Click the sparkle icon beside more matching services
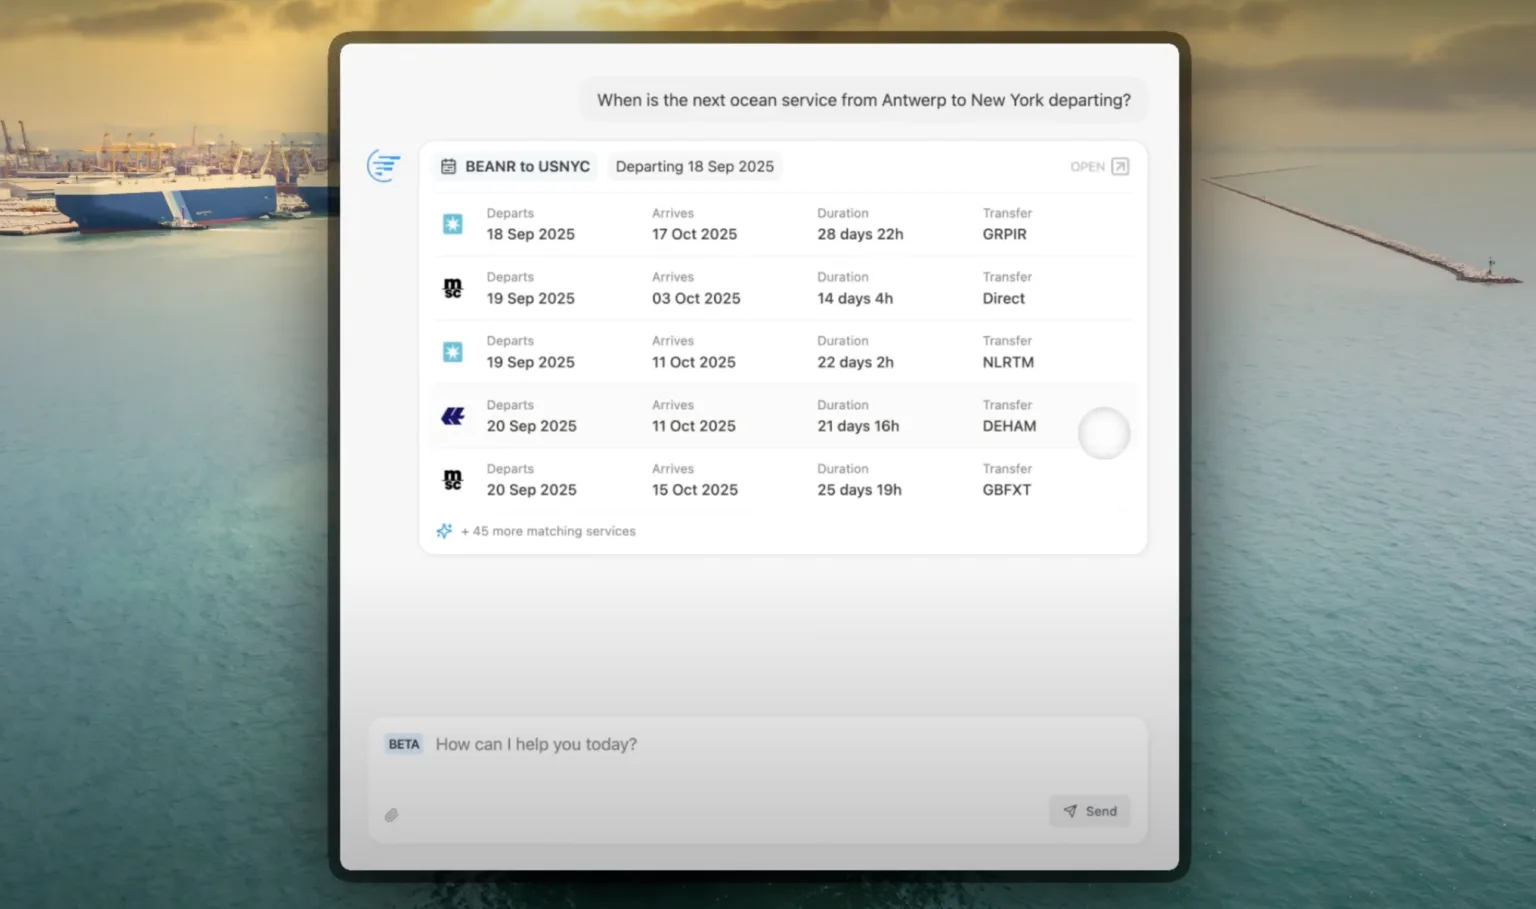Screen dimensions: 1536x909 tap(444, 531)
